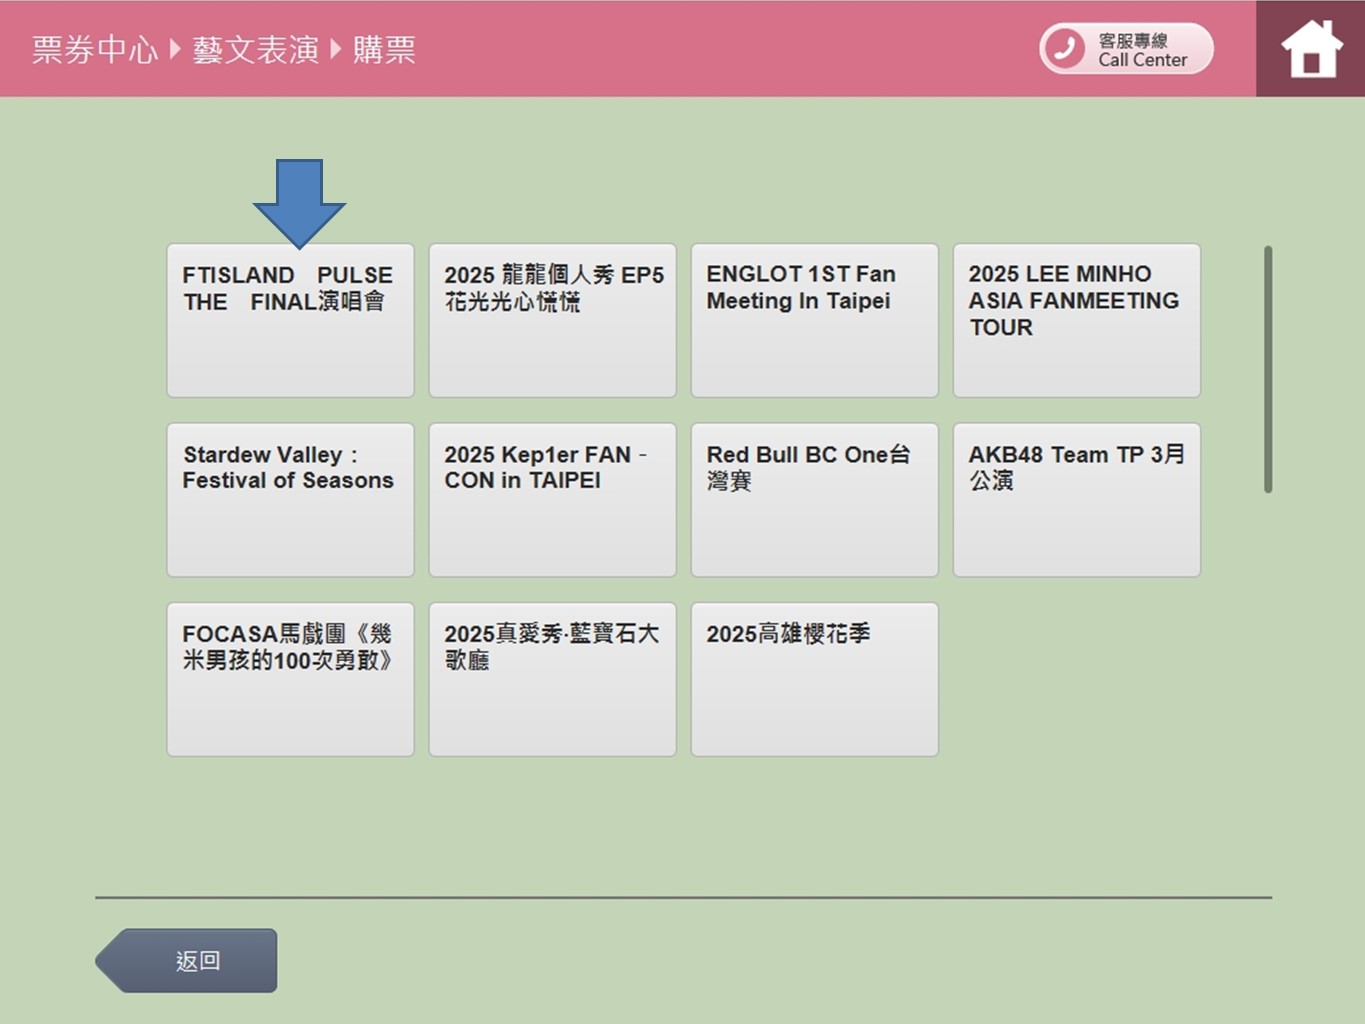Select 2025 LEE MINHO ASIA FANMEETING TOUR

point(1076,320)
